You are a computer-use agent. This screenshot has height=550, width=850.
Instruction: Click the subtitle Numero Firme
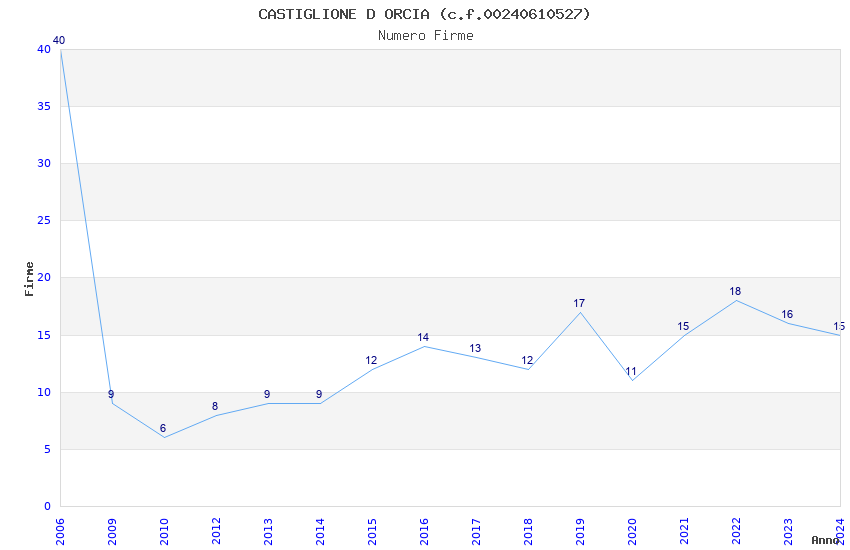point(426,36)
